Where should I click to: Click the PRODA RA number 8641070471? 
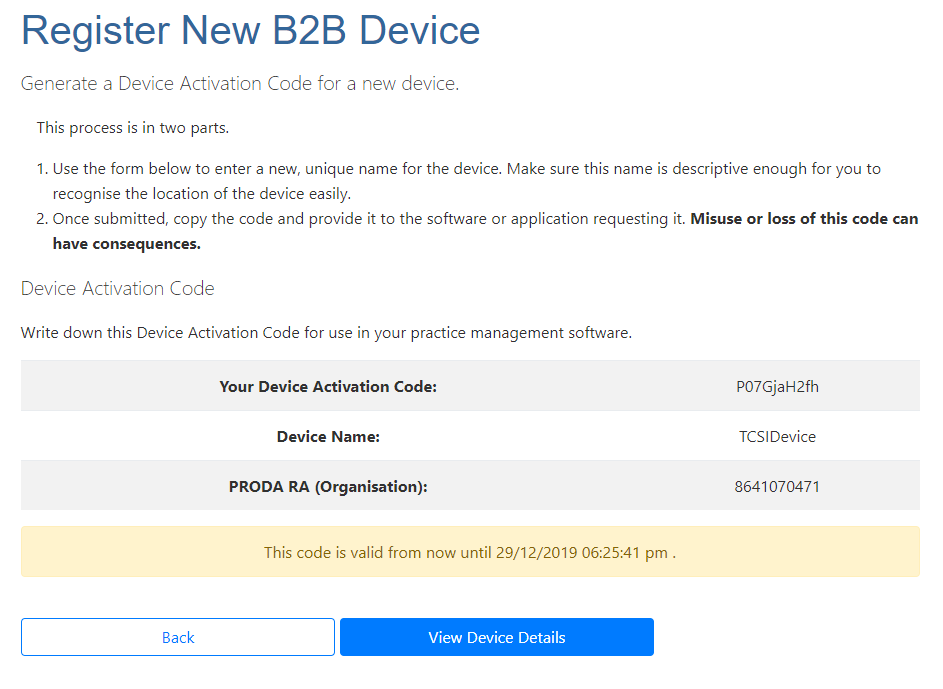(x=777, y=487)
